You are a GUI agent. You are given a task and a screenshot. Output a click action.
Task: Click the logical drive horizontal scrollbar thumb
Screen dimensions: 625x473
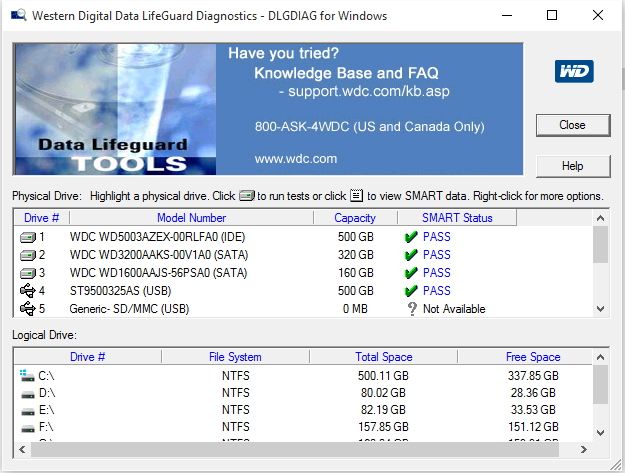click(x=295, y=449)
